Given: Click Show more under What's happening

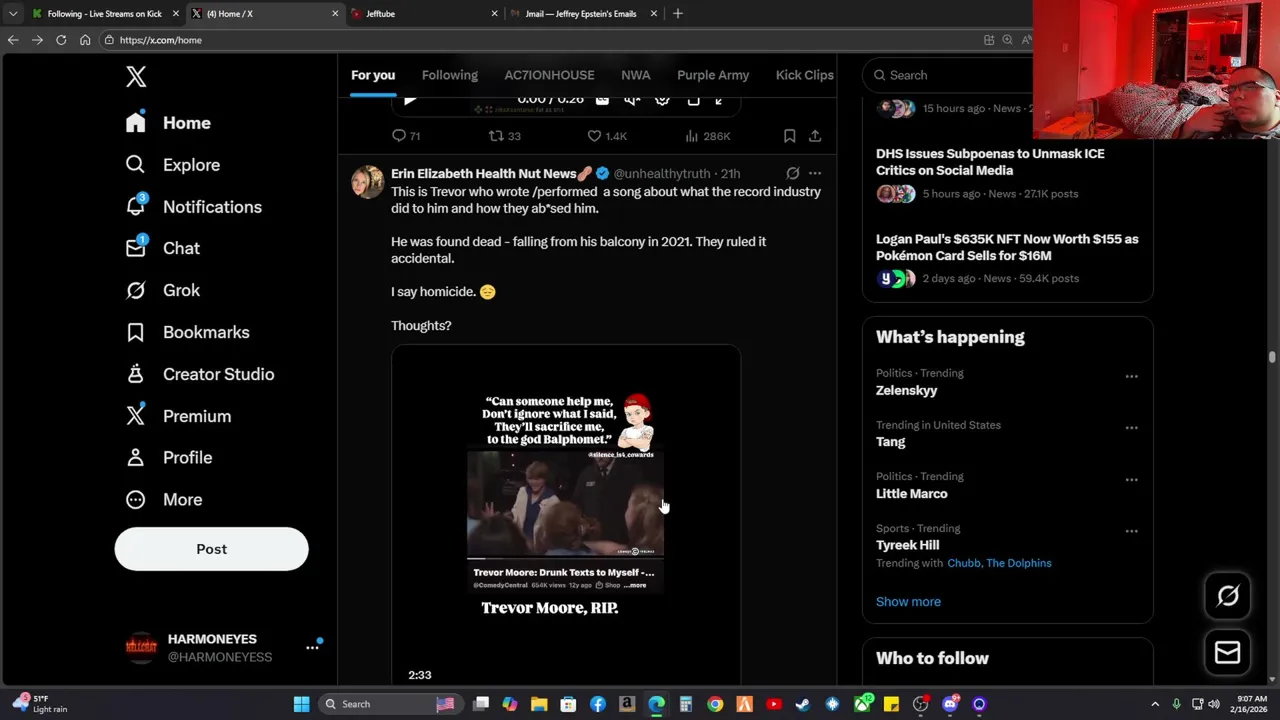Looking at the screenshot, I should [908, 602].
